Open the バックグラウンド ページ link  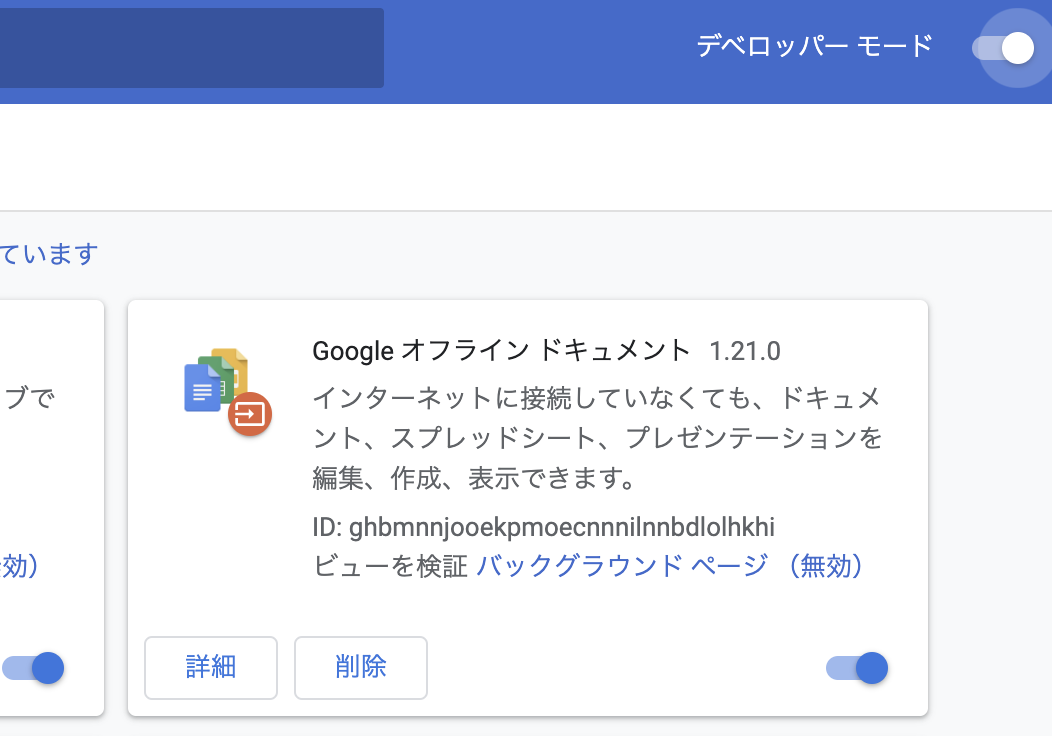pos(622,566)
